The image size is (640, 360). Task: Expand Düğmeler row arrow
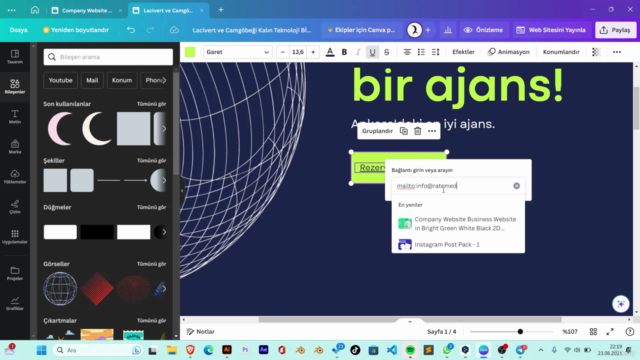point(164,232)
